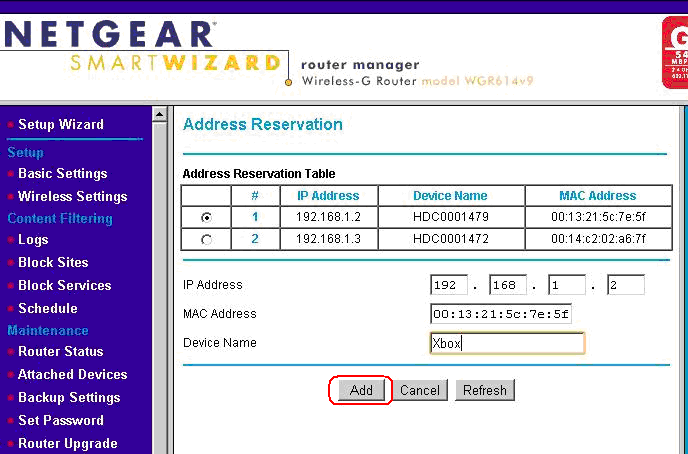The height and width of the screenshot is (454, 688).
Task: Click the Setup section heading in the sidebar
Action: [x=25, y=152]
